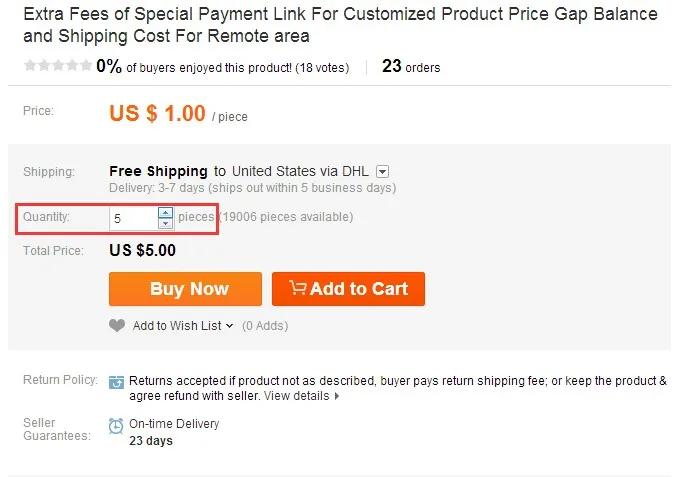Screen dimensions: 683x477
Task: Click the heart icon for the wish list
Action: pyautogui.click(x=117, y=325)
